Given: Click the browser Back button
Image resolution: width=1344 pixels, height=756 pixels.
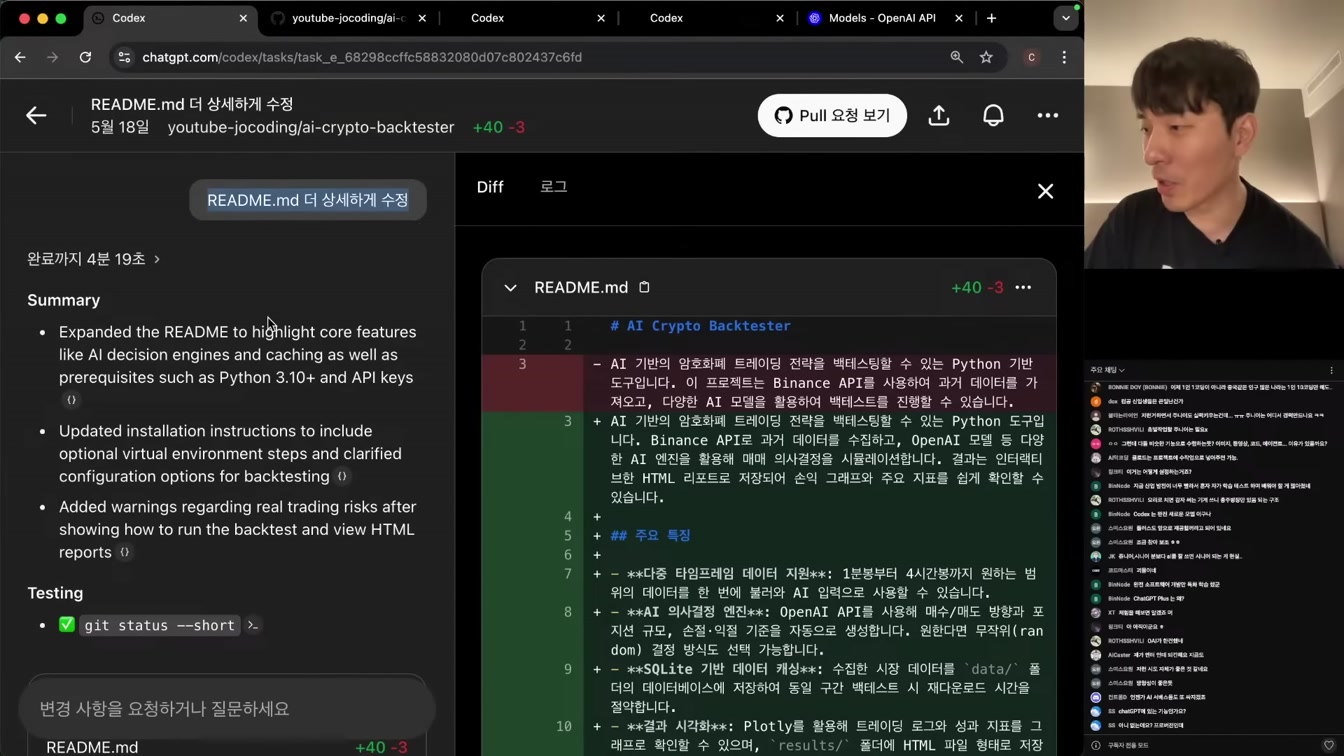Looking at the screenshot, I should (x=20, y=58).
